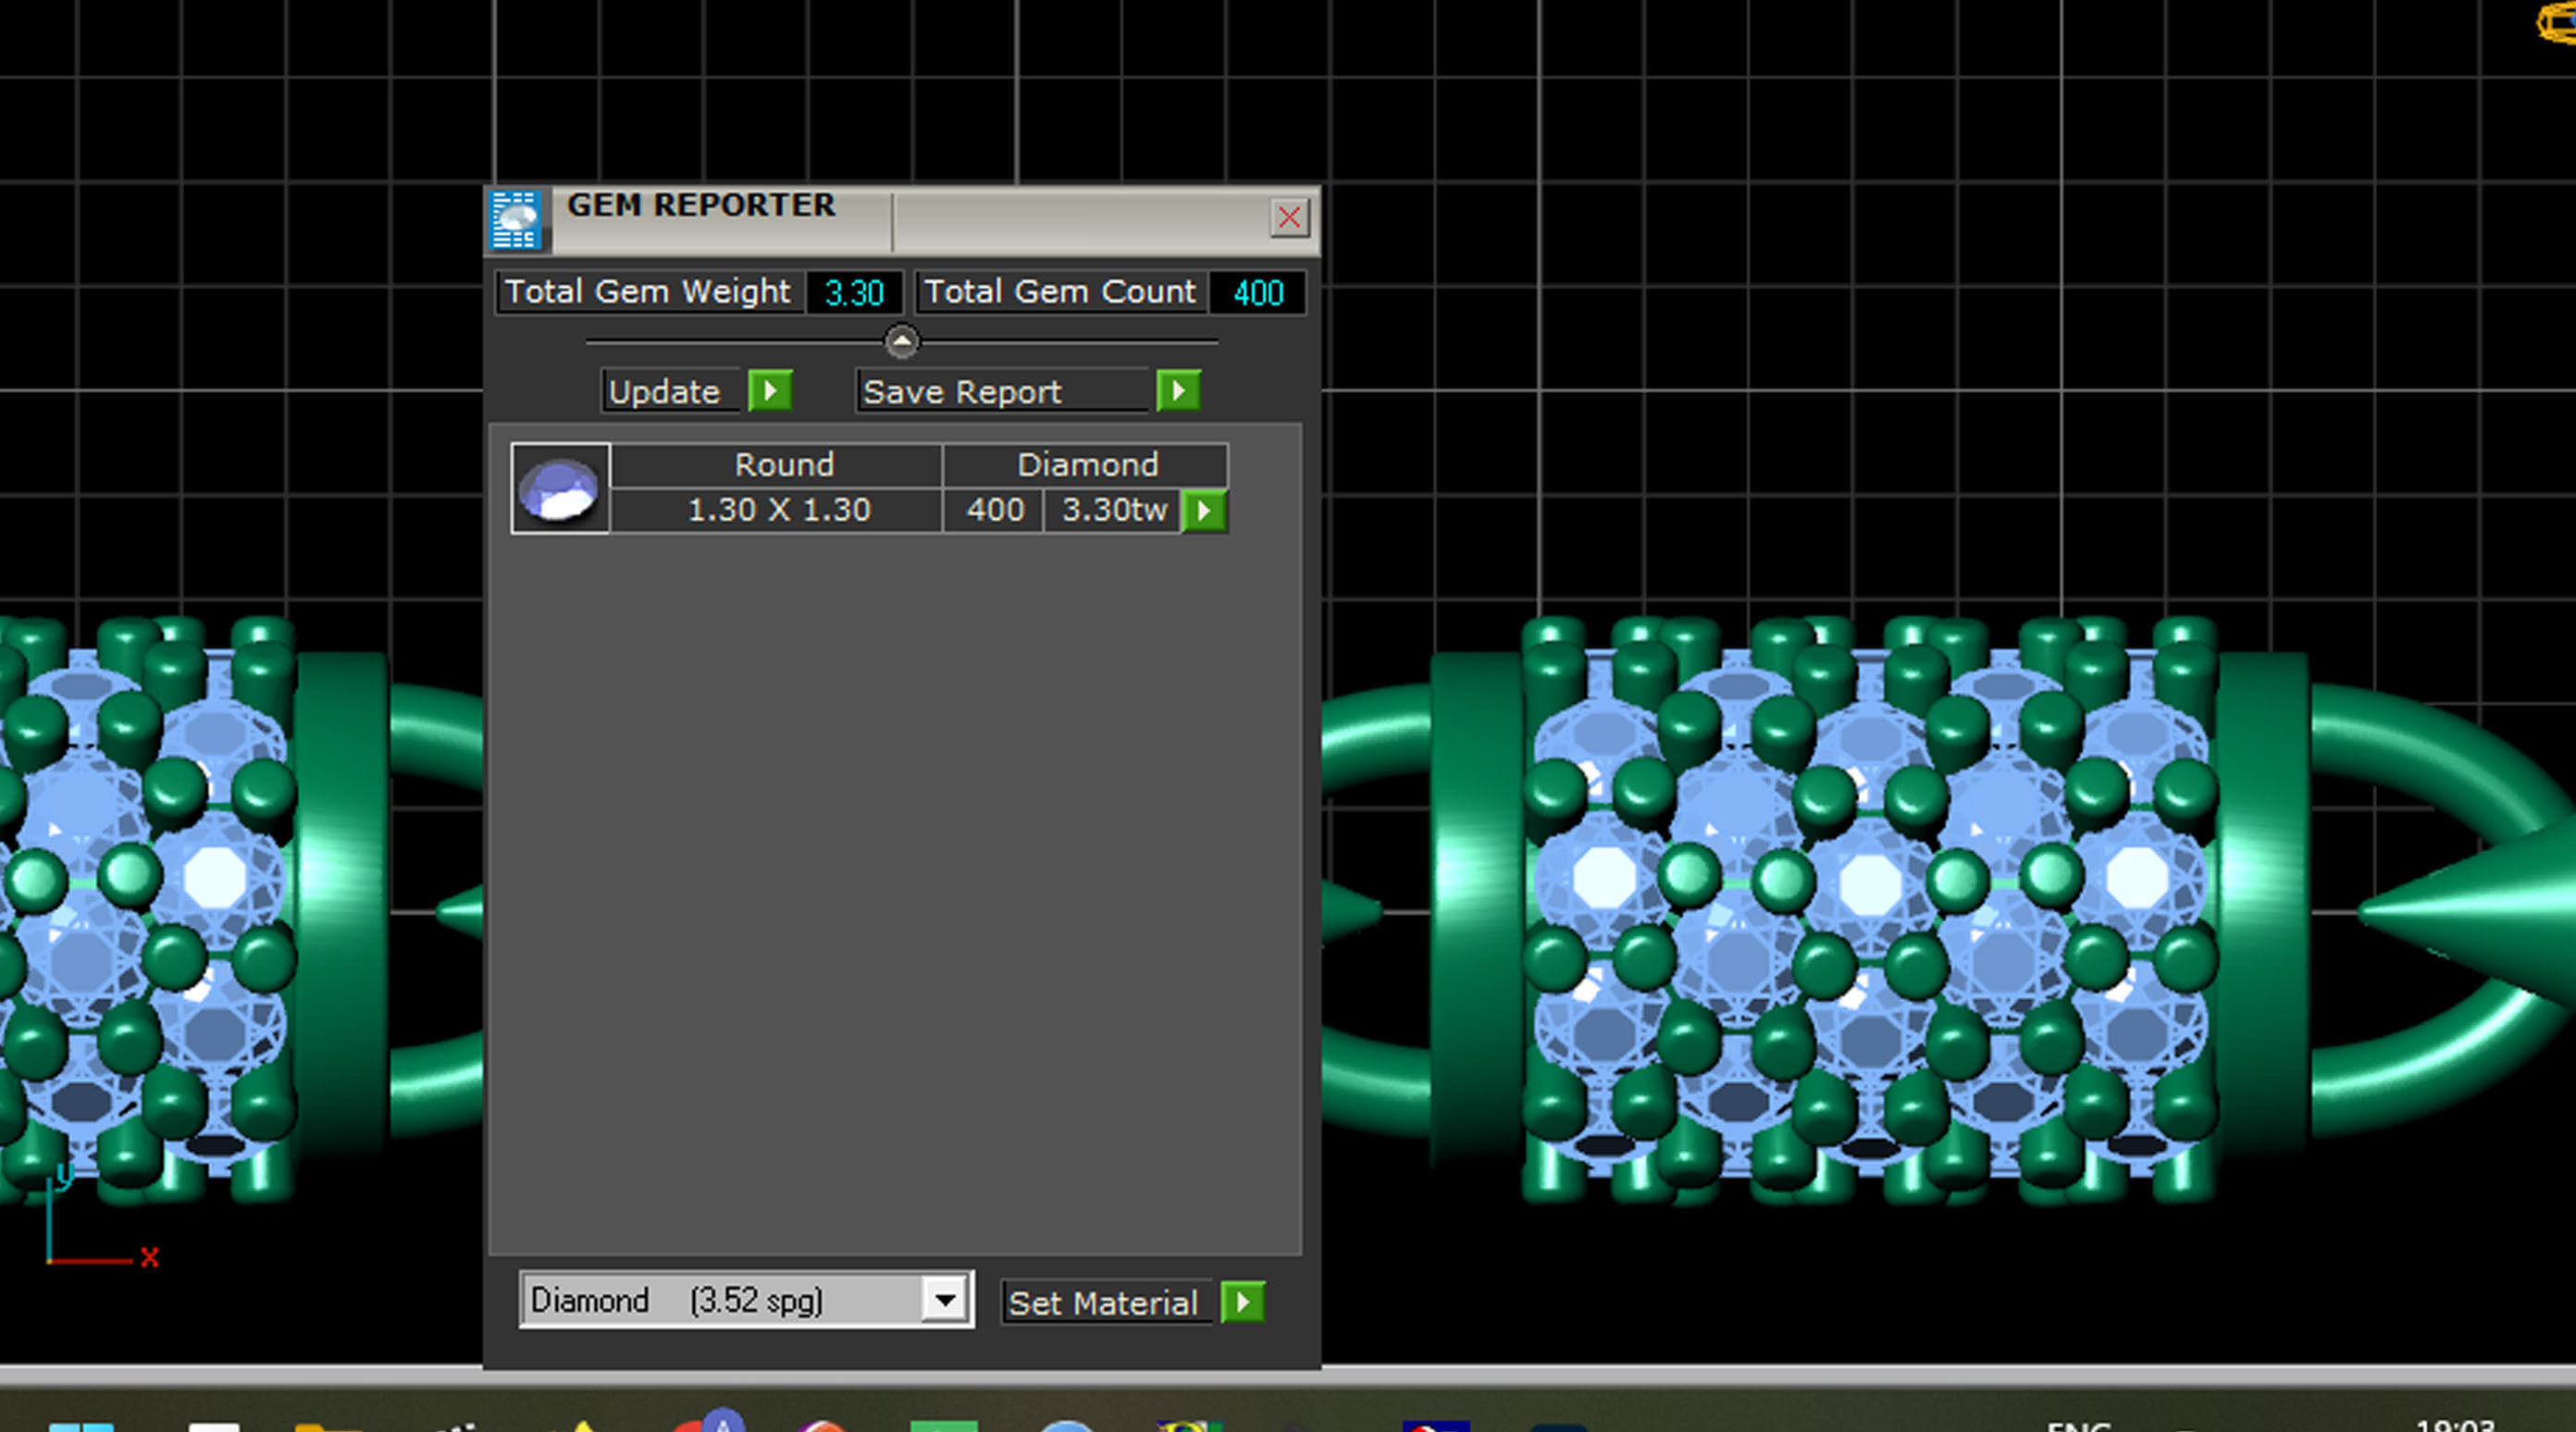Screen dimensions: 2576x1432
Task: Click green arrow next to 3.30tw
Action: 1204,511
